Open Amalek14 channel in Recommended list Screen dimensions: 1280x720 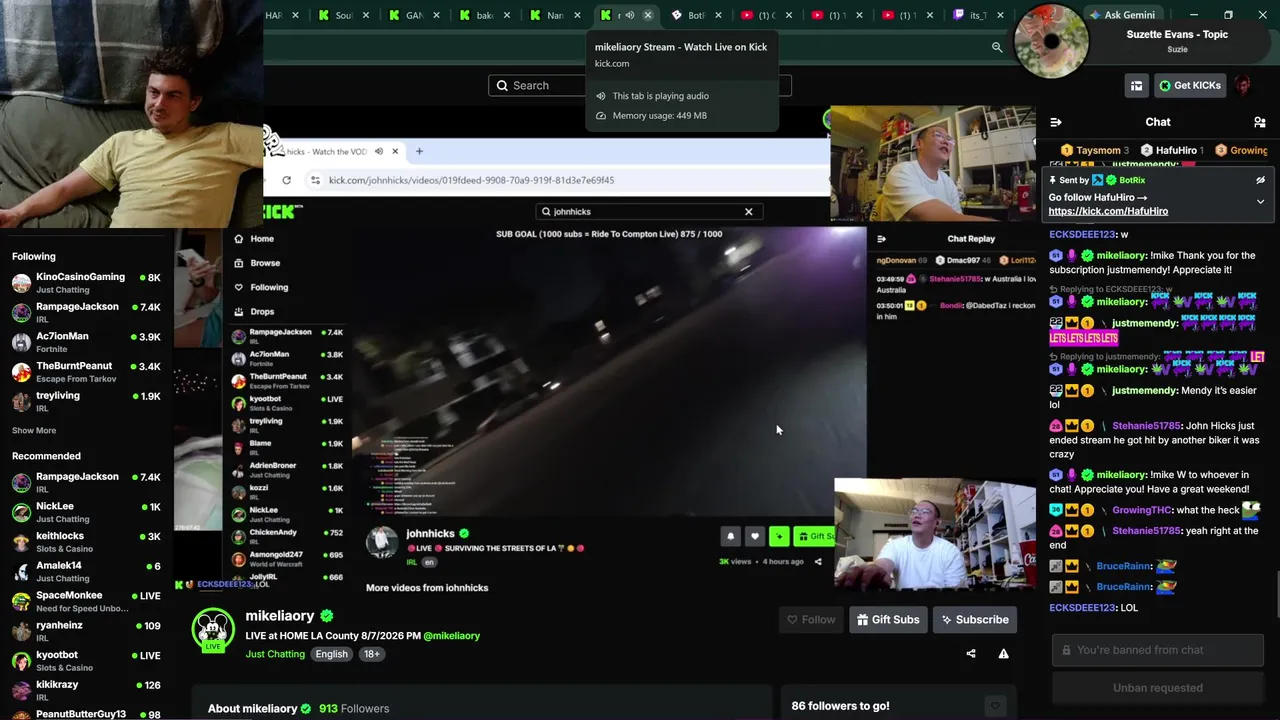86,571
